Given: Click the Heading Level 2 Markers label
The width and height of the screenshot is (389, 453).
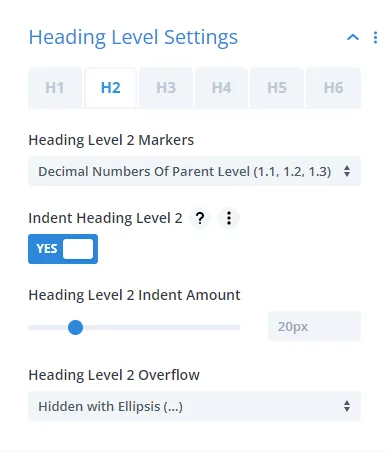Looking at the screenshot, I should click(x=111, y=140).
